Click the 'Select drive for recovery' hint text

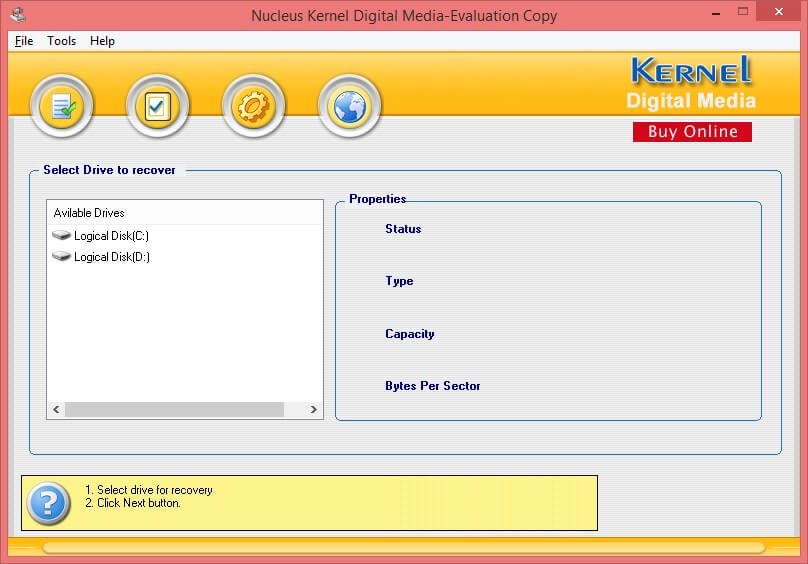155,490
